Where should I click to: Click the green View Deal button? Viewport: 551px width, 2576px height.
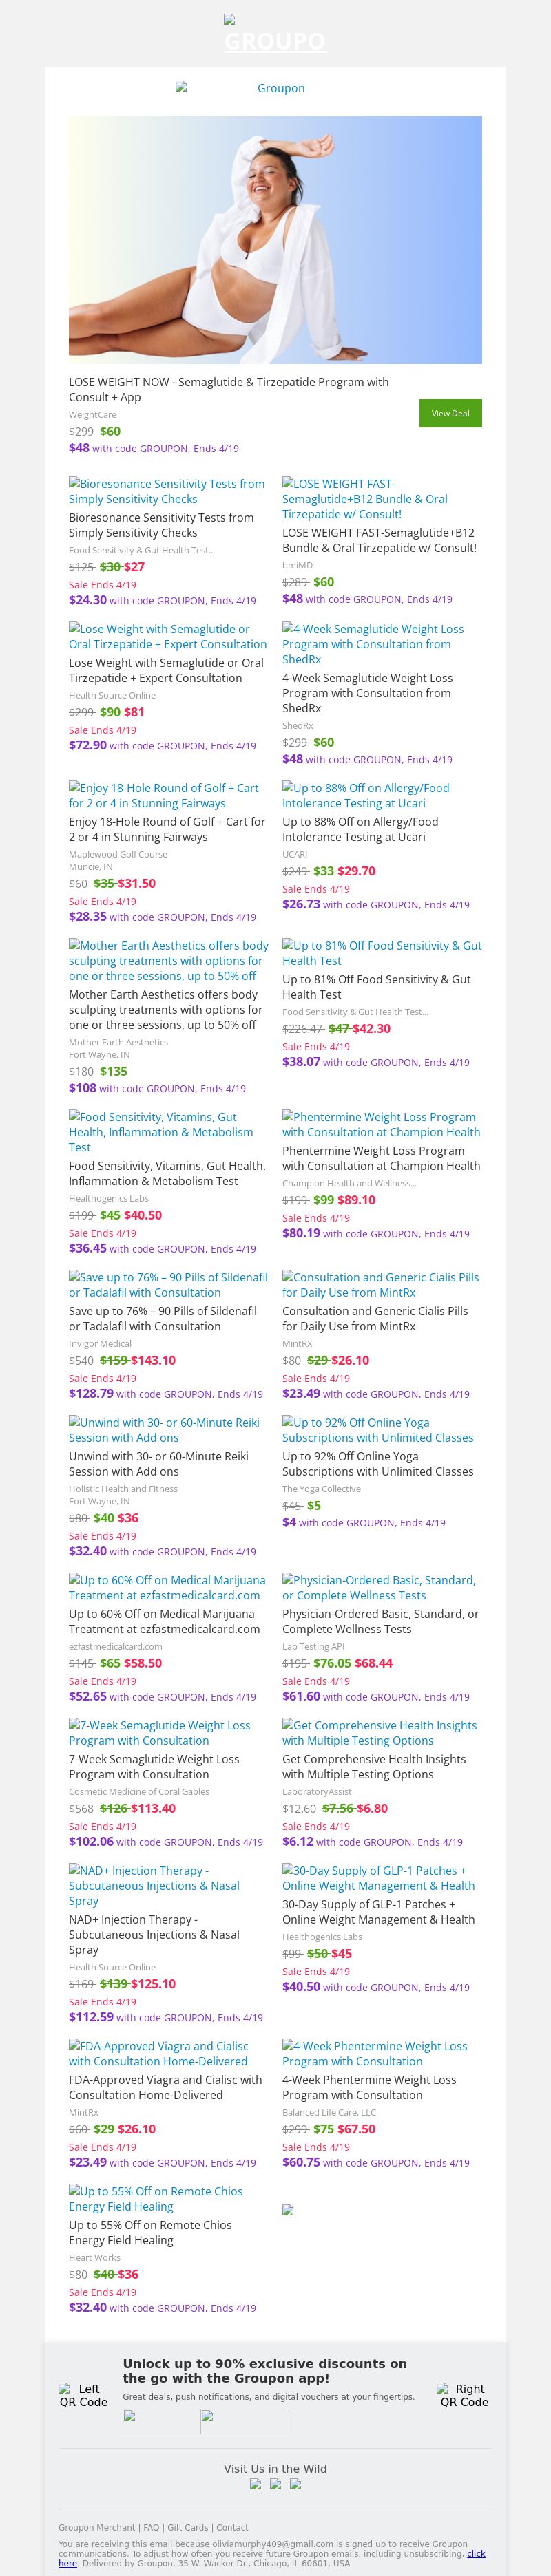click(x=450, y=413)
